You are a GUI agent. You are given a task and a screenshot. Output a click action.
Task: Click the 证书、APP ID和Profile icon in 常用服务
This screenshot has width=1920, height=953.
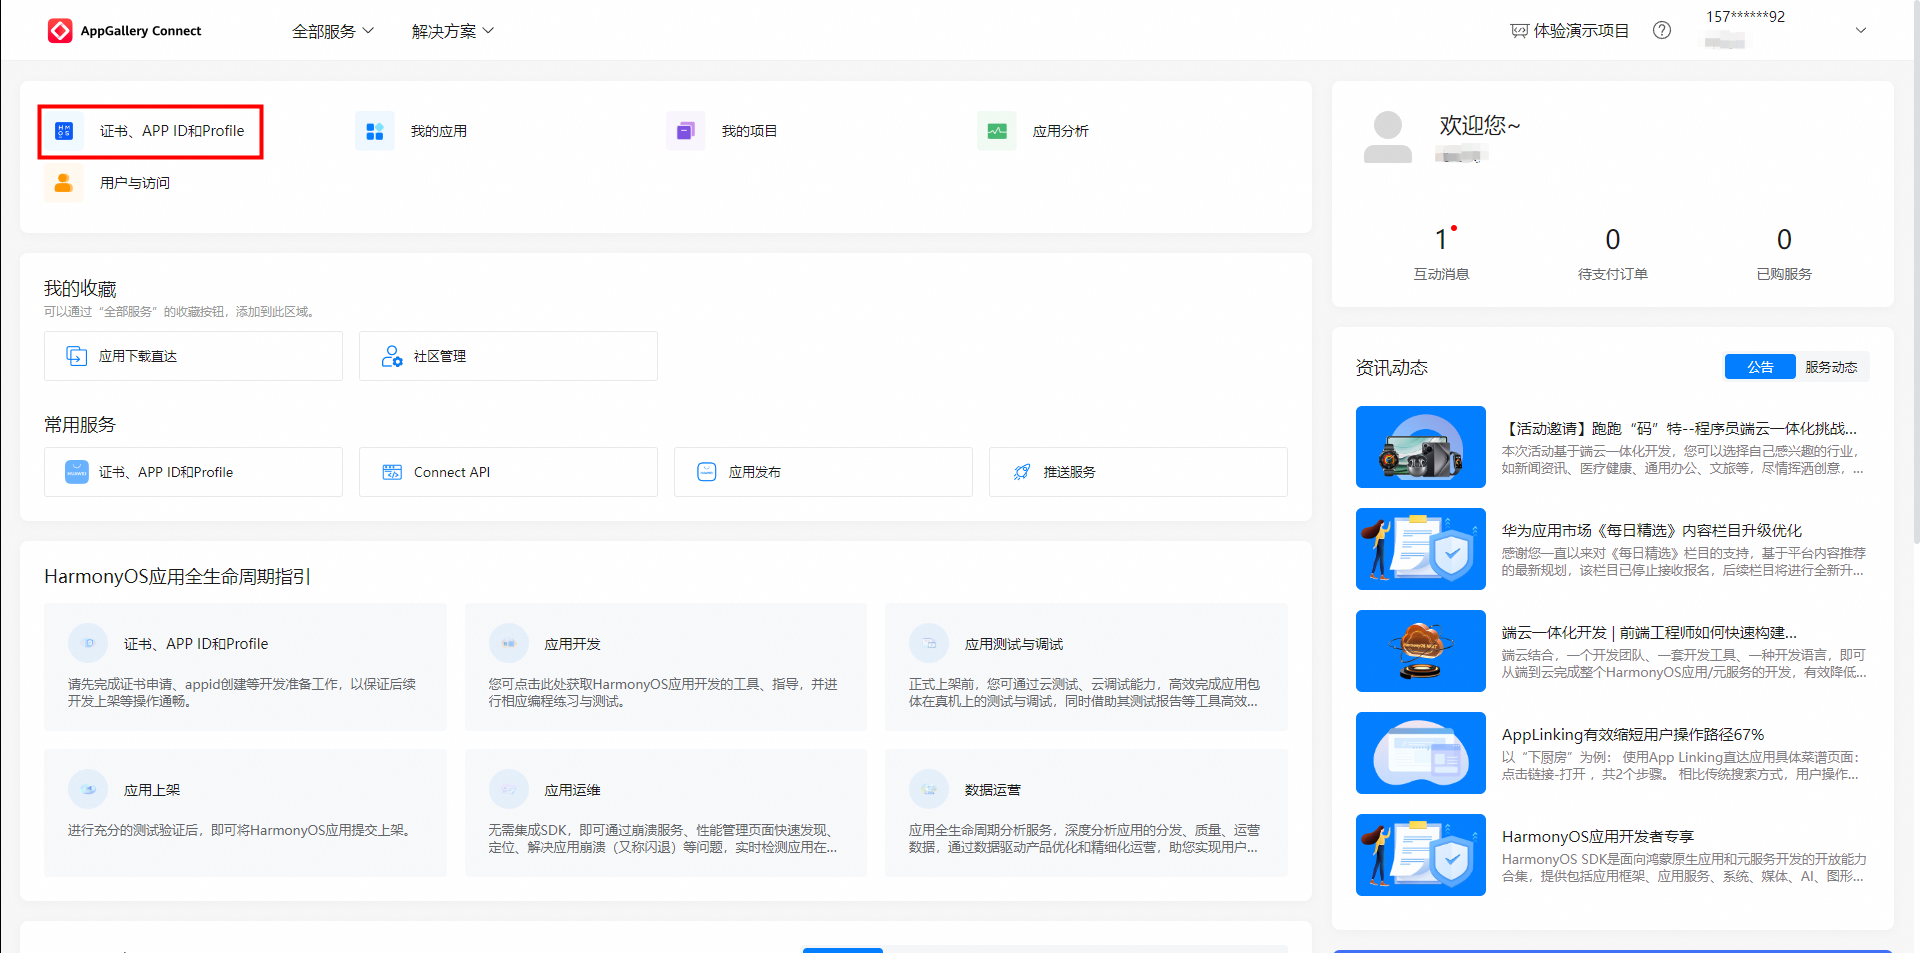[x=77, y=472]
